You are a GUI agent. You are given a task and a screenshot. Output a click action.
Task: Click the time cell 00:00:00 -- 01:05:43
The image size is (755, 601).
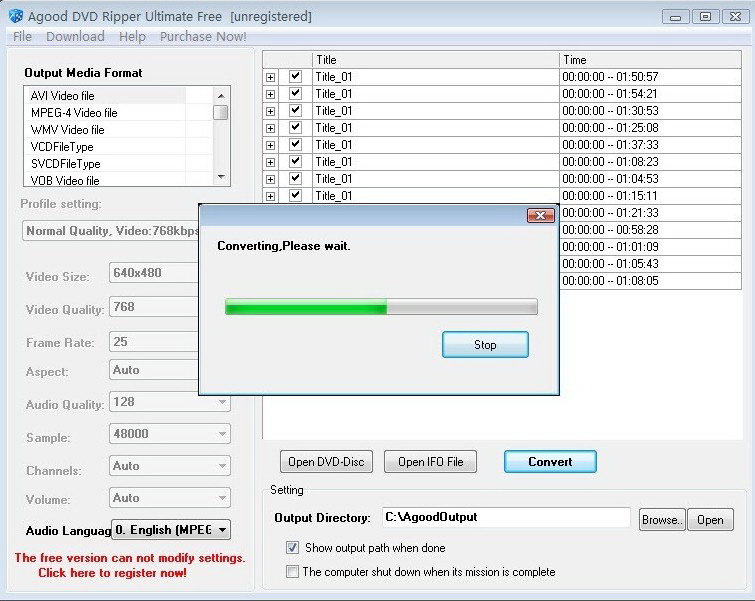coord(650,264)
